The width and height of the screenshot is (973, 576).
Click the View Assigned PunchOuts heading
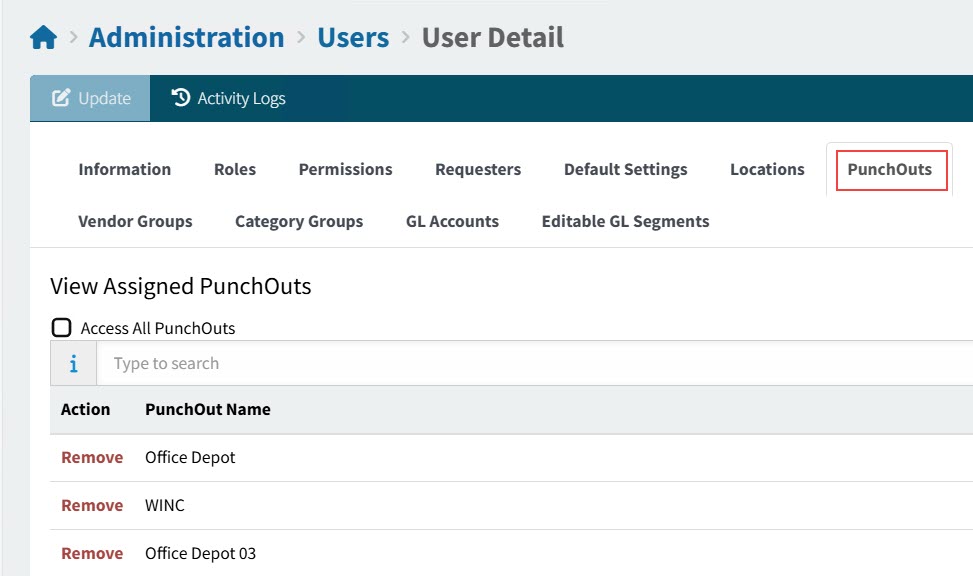point(181,286)
